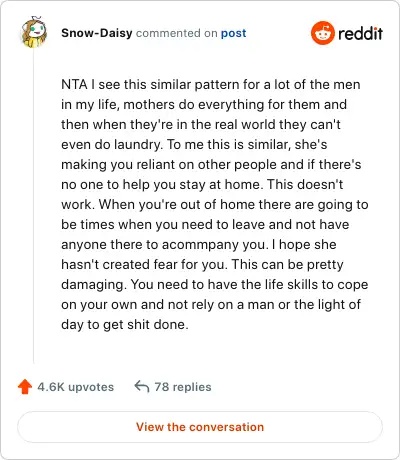The height and width of the screenshot is (460, 400).
Task: Click the 'commented on' text
Action: point(177,33)
